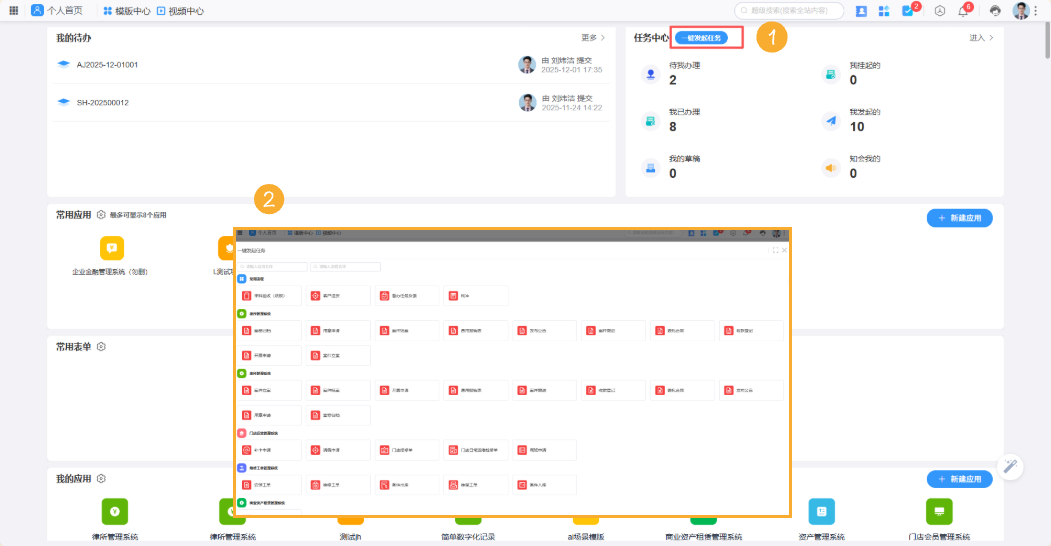Open the 资产管理系统 app

coord(821,511)
